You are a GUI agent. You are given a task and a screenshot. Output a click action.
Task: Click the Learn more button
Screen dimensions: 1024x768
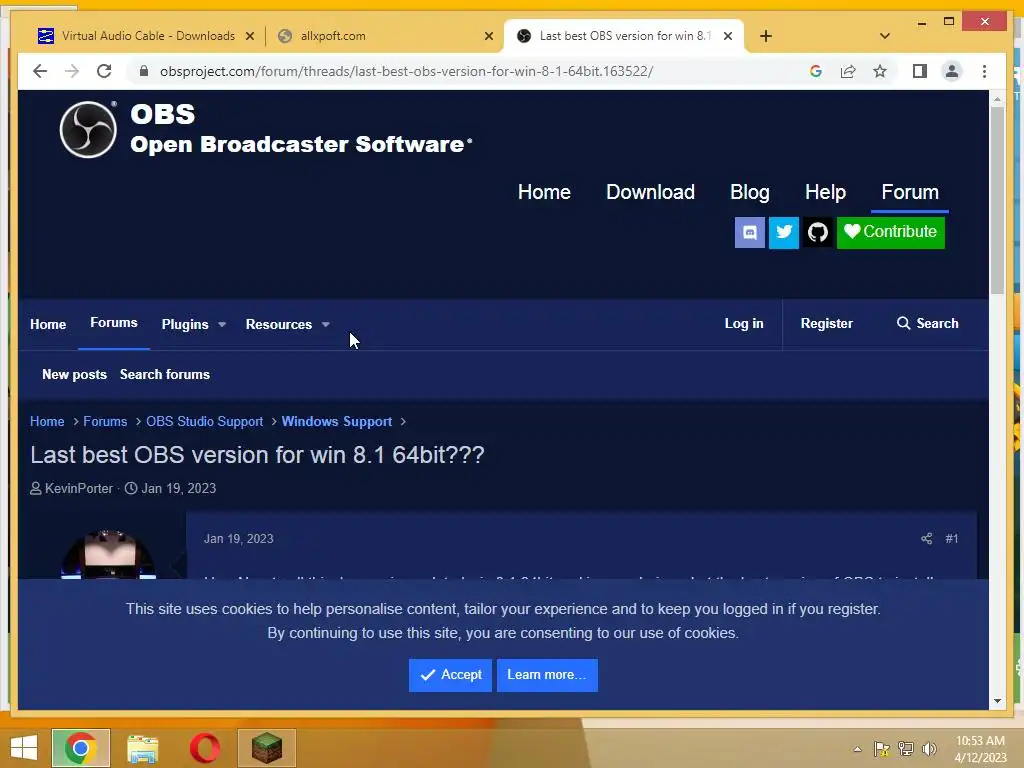[547, 675]
